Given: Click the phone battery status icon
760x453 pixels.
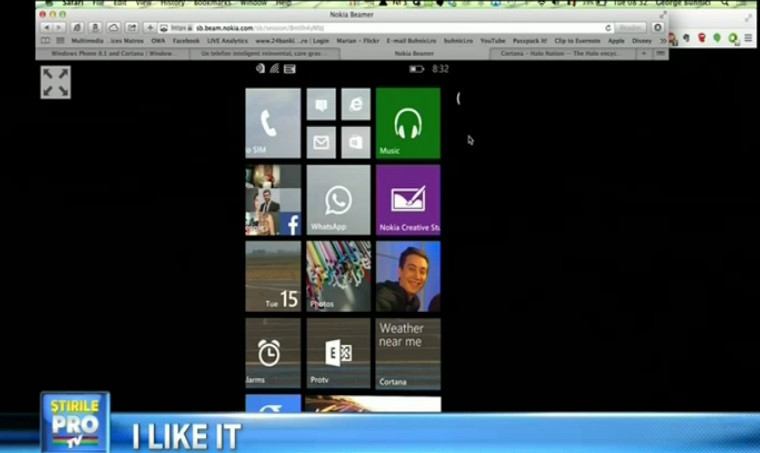Looking at the screenshot, I should 416,69.
